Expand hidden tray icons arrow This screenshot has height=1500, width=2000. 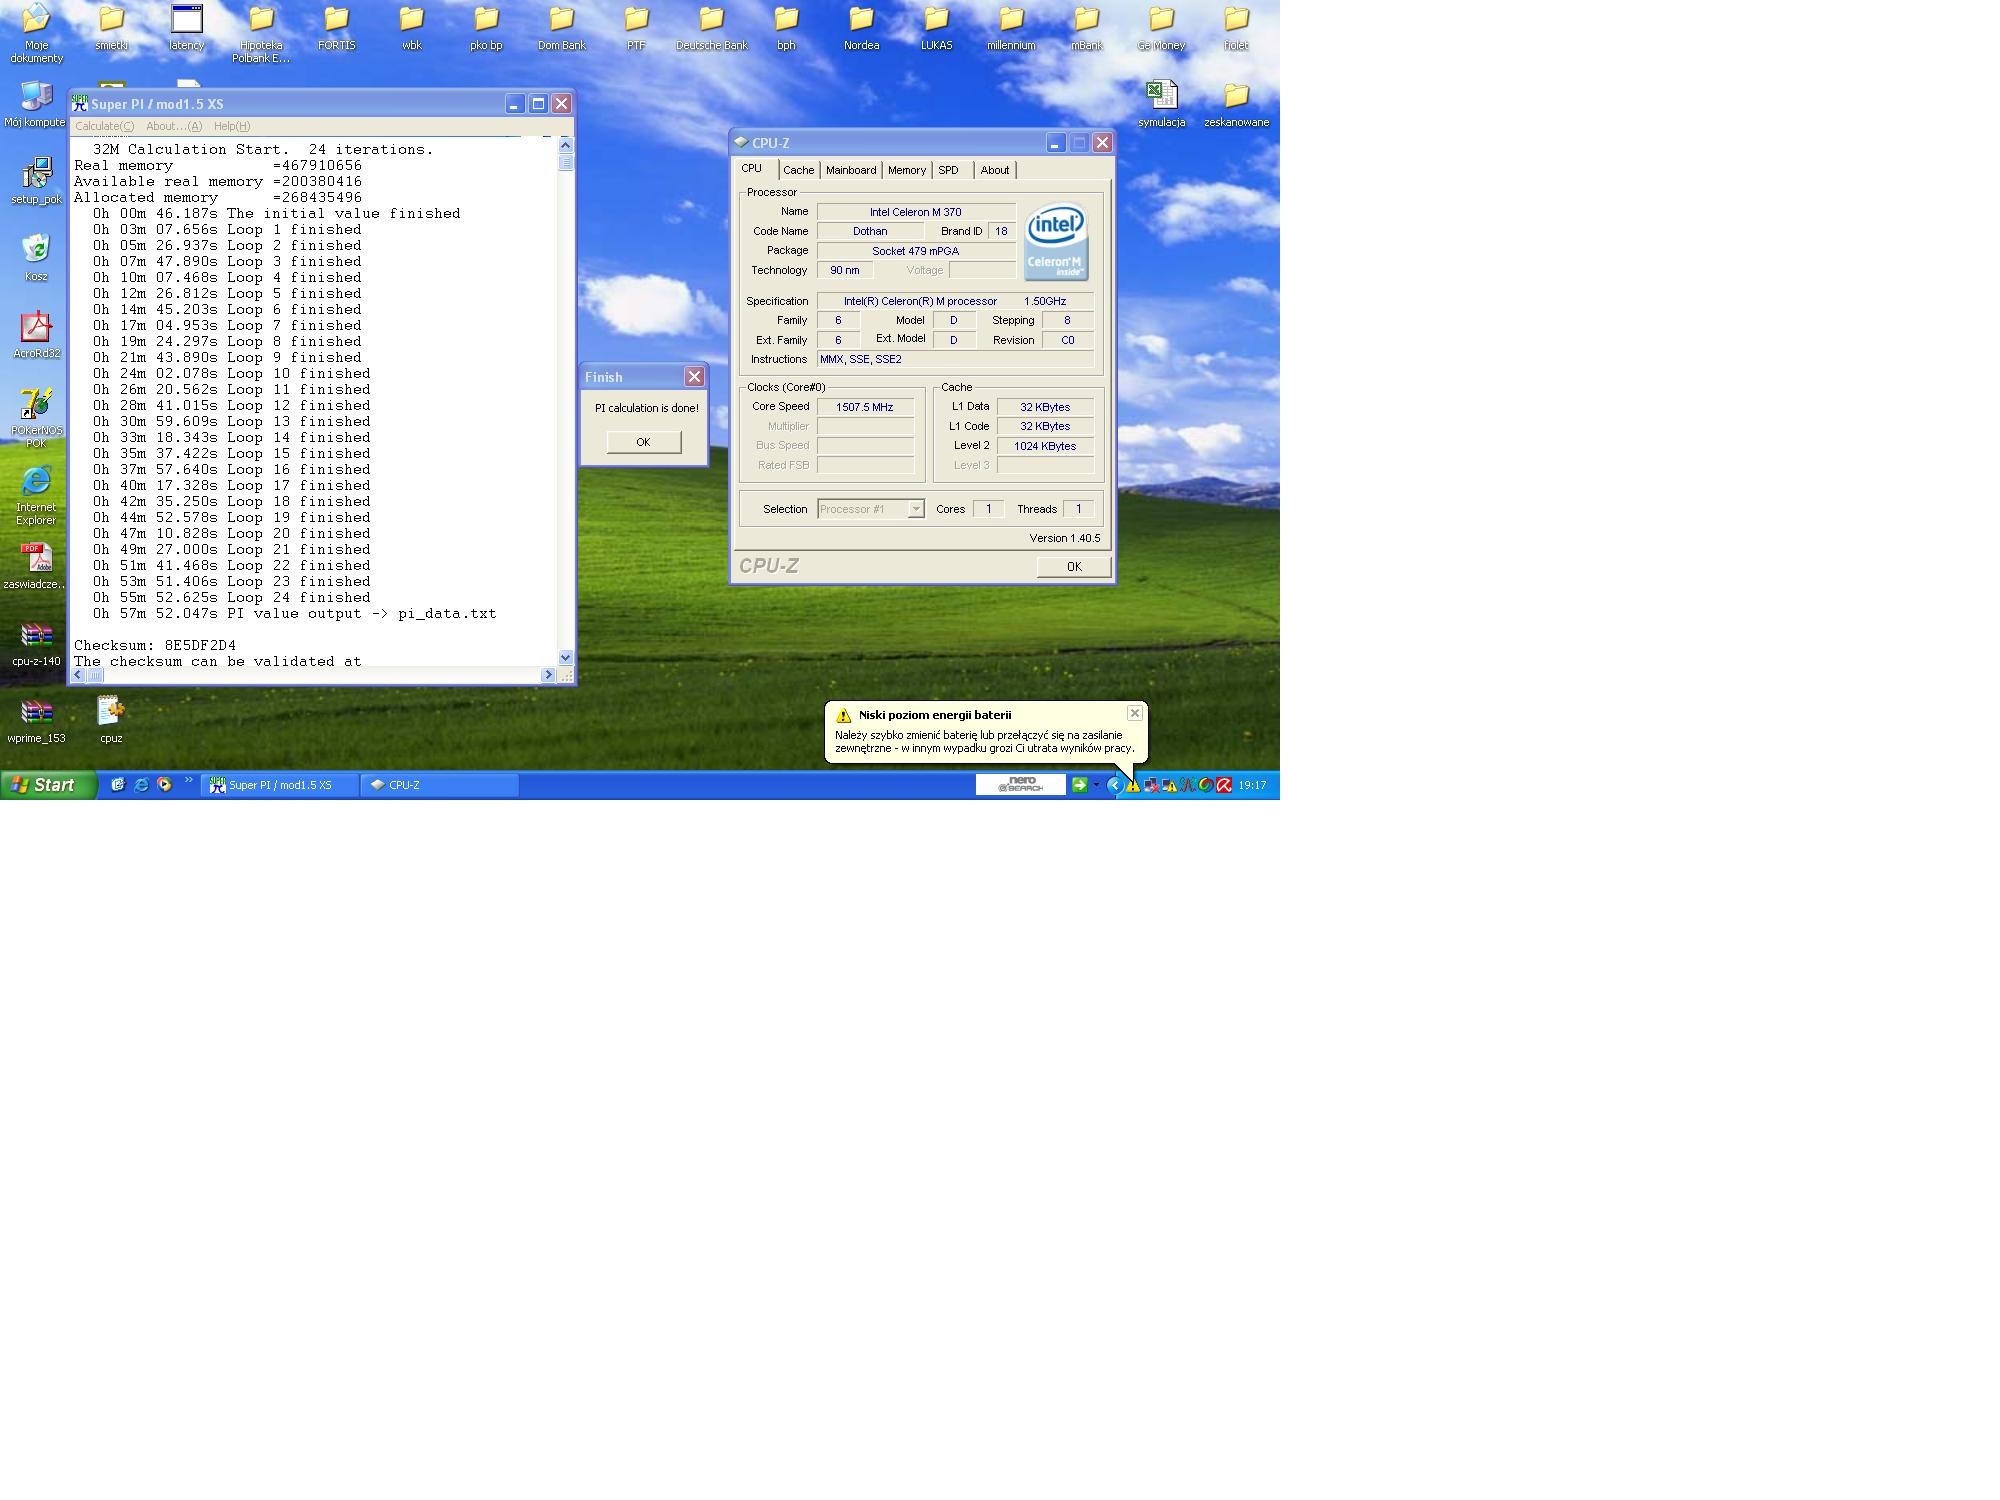coord(1113,786)
